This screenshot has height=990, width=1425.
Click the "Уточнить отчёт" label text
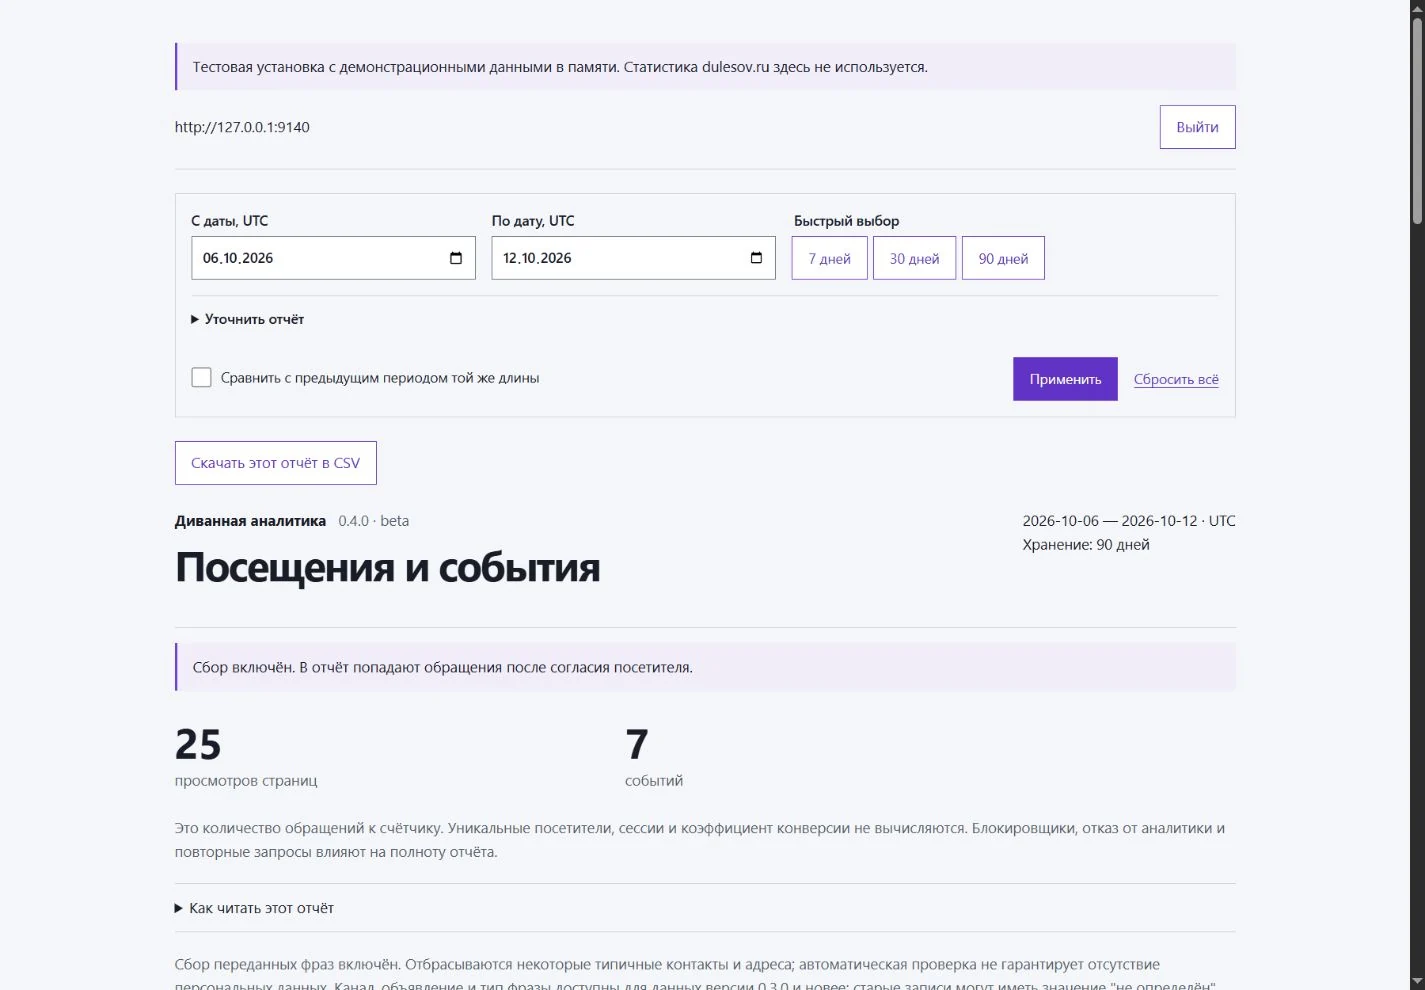point(254,319)
